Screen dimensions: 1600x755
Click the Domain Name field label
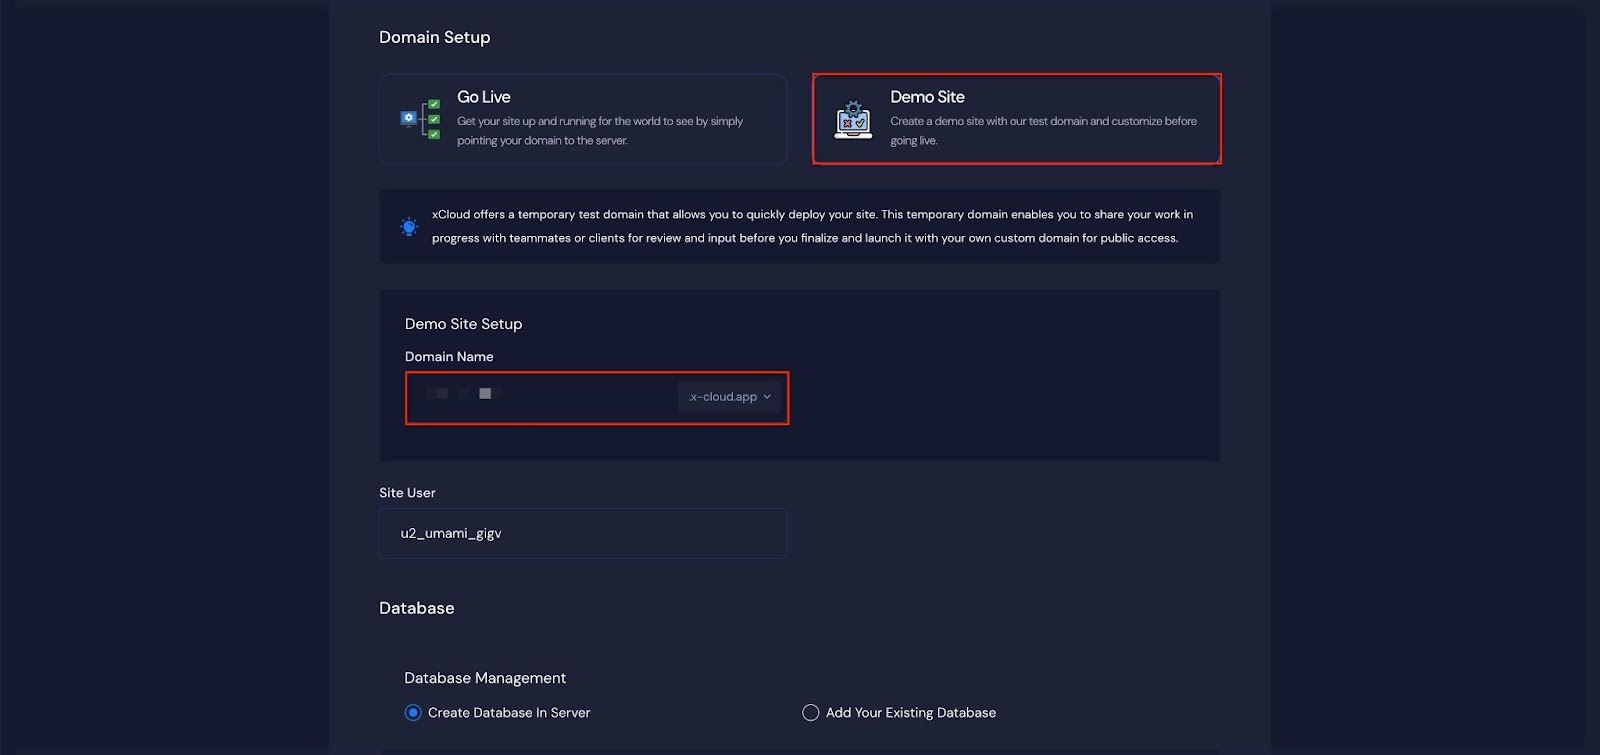[x=449, y=357]
